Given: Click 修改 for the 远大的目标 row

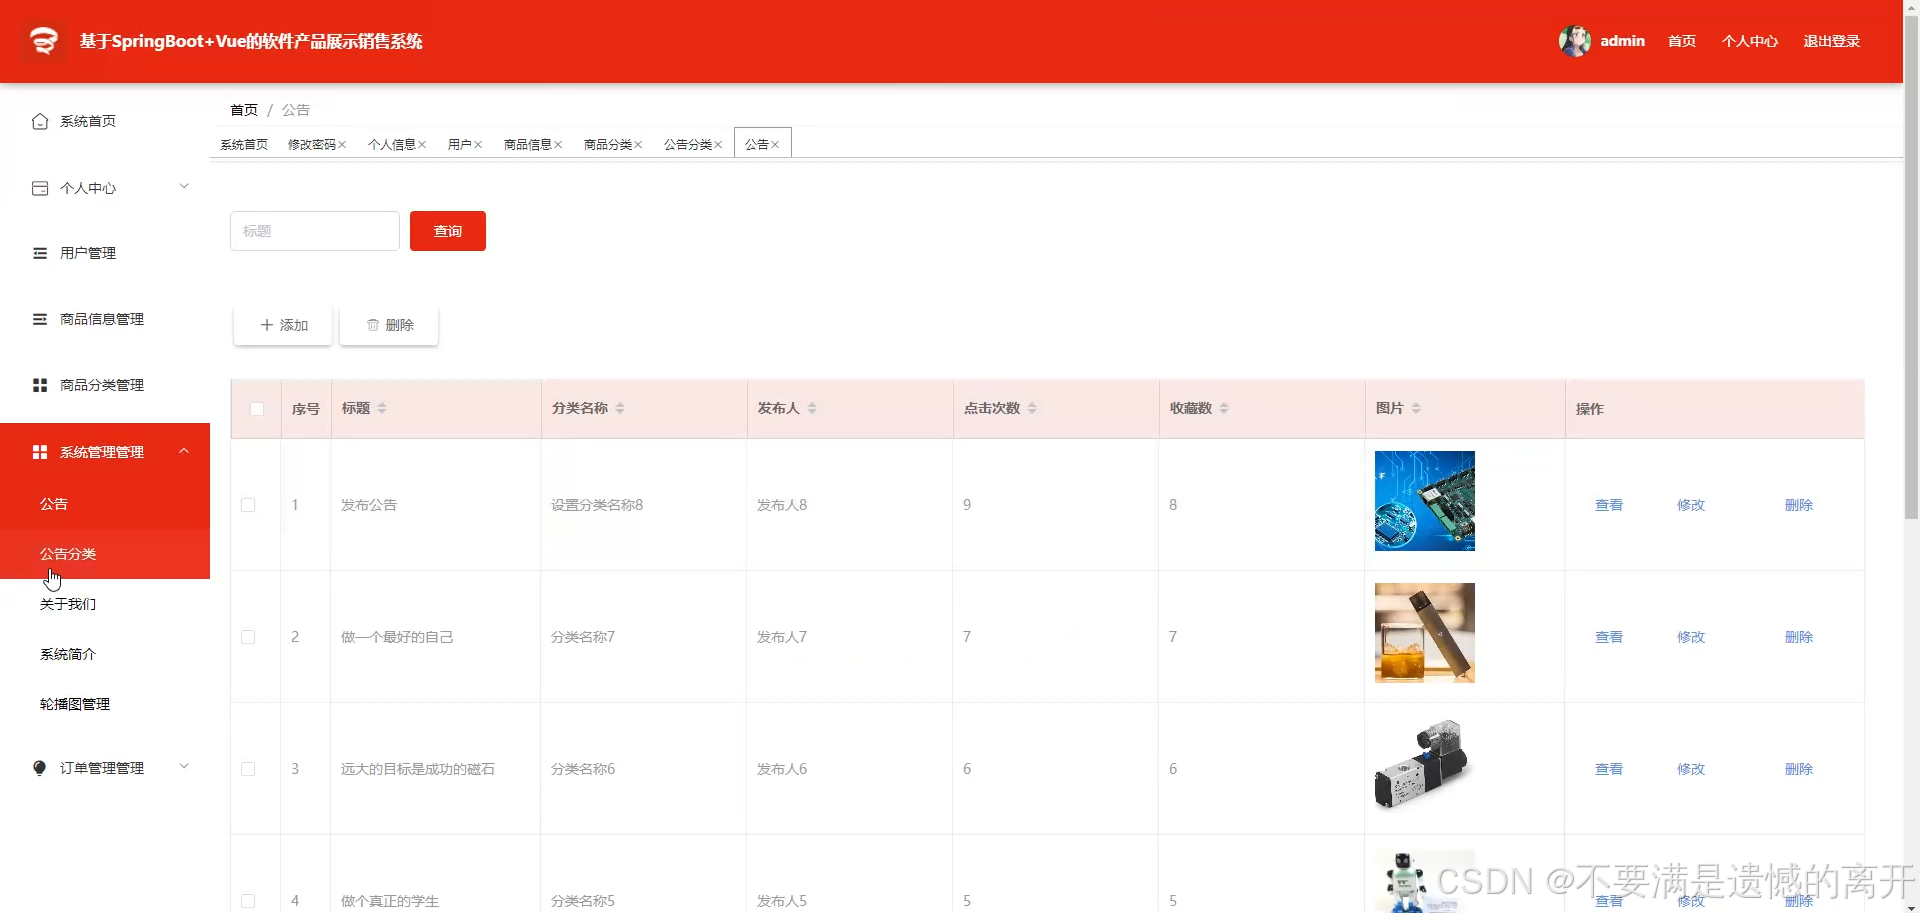Looking at the screenshot, I should tap(1691, 769).
